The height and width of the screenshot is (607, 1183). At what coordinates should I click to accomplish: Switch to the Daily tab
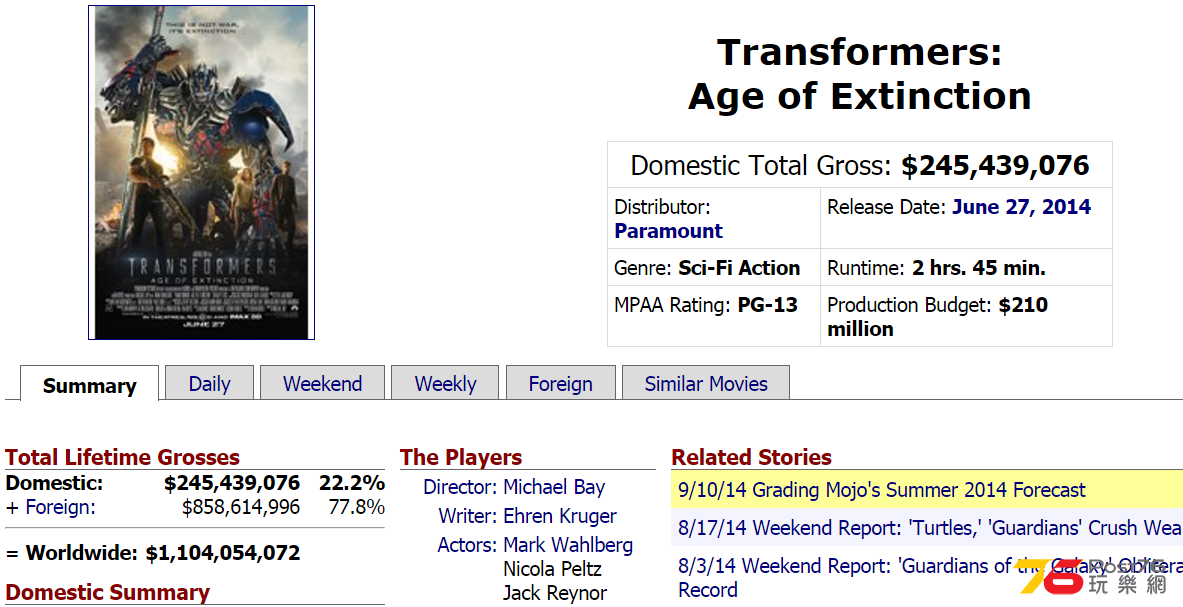click(x=210, y=383)
